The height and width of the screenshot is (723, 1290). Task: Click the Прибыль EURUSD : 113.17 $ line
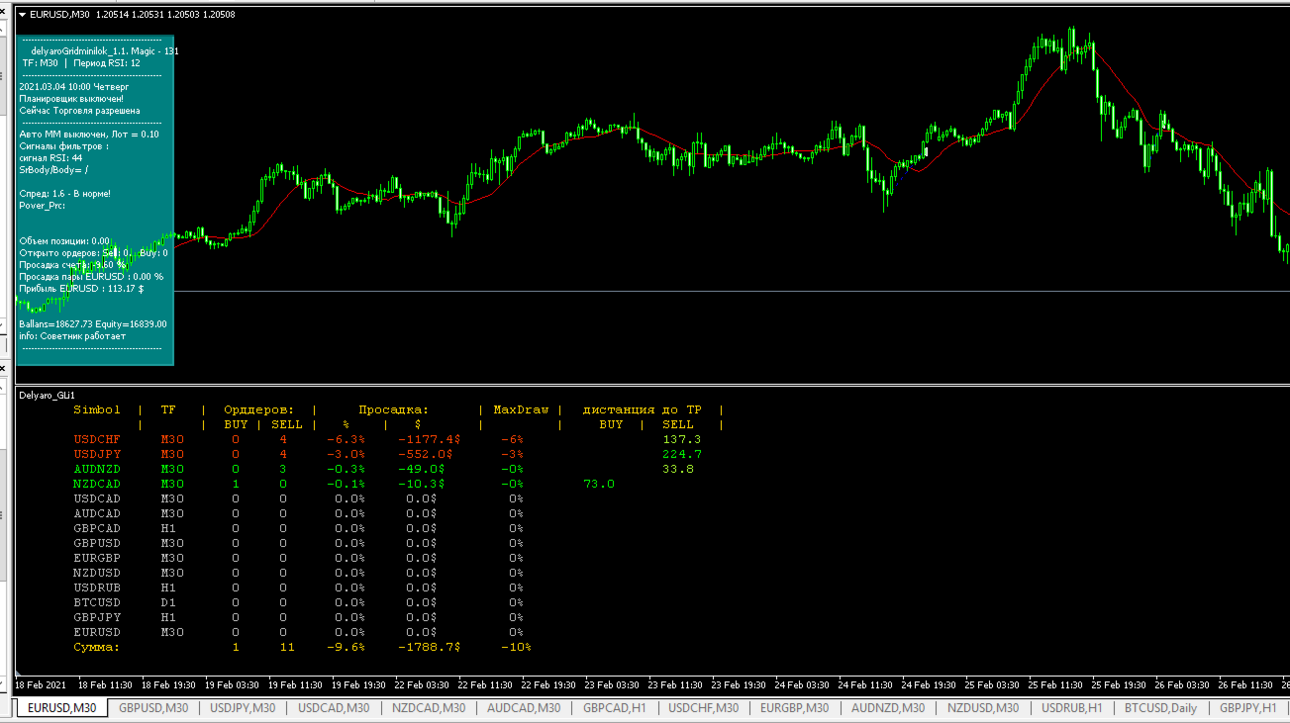81,289
